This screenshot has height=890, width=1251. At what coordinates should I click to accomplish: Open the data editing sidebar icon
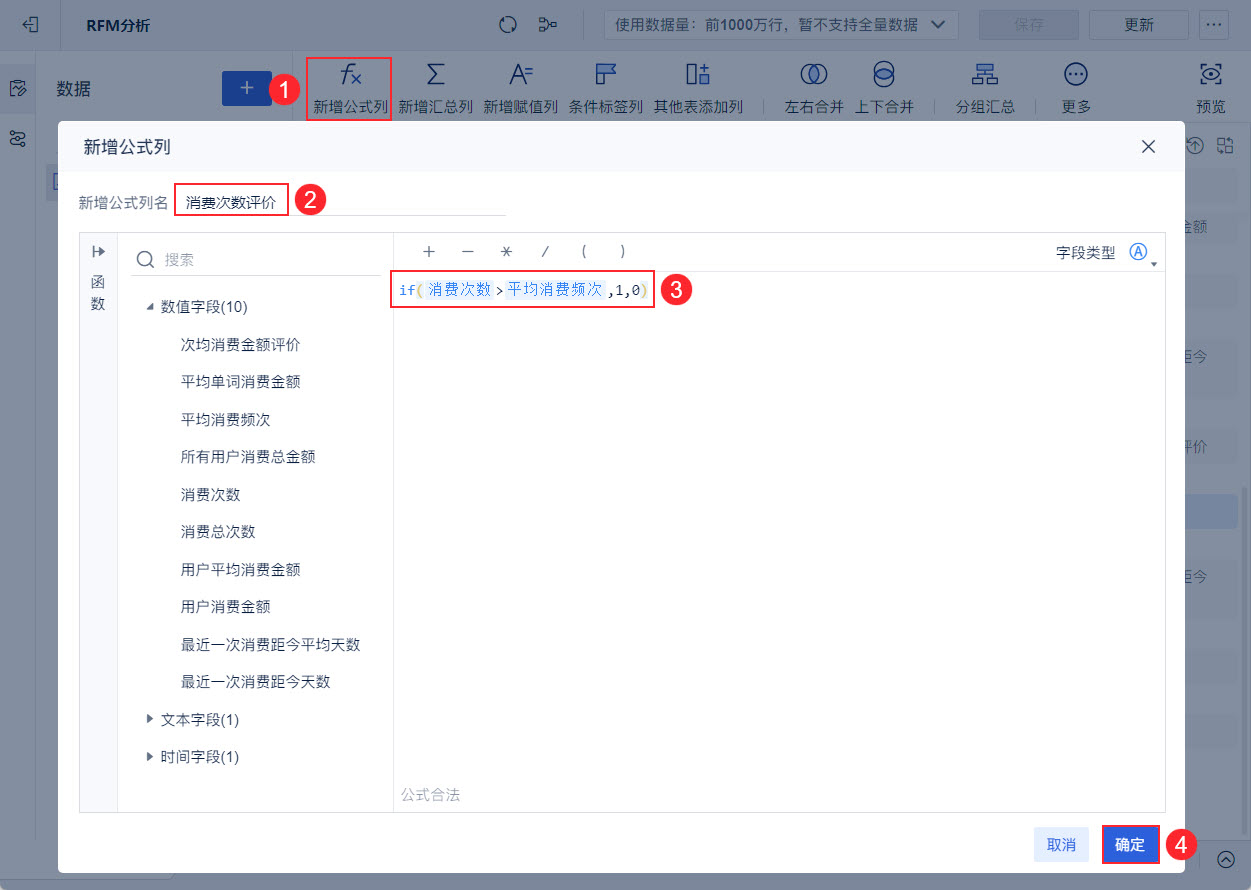(x=17, y=89)
